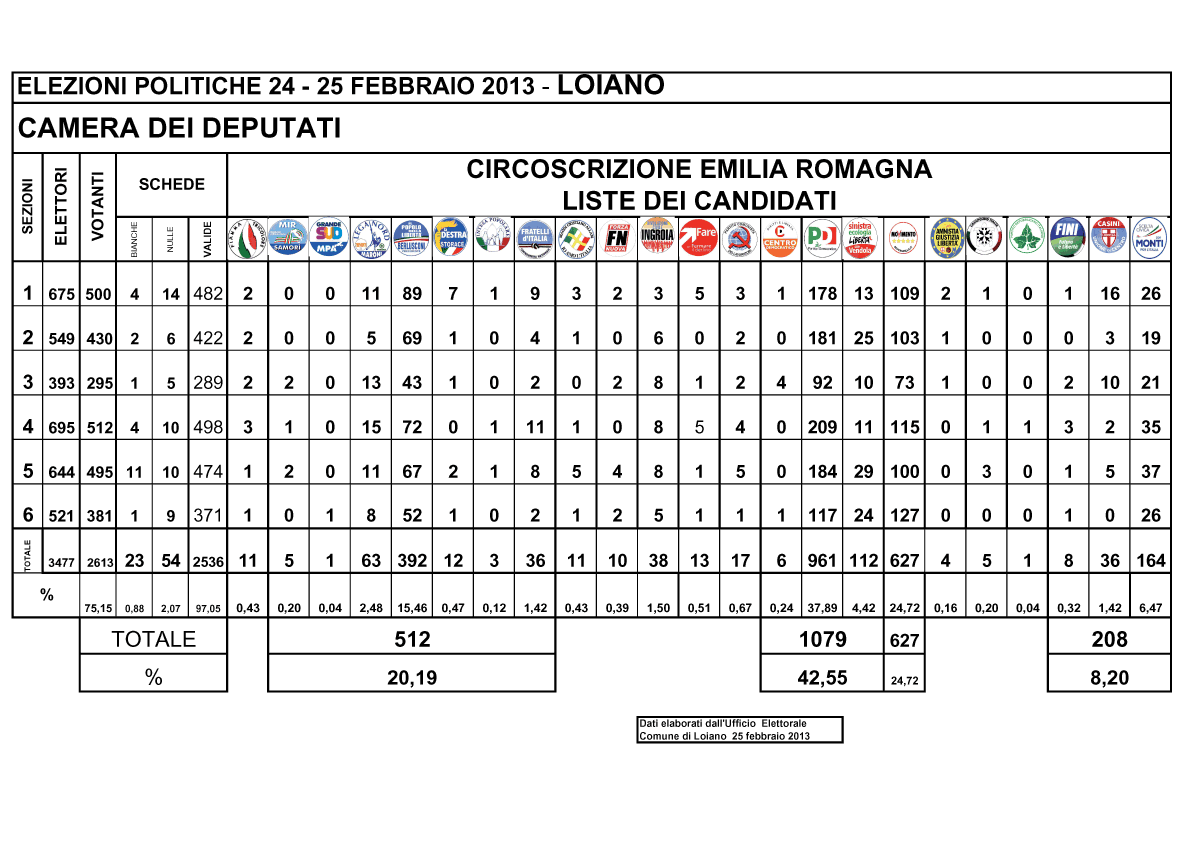The width and height of the screenshot is (1191, 842).
Task: Click the SCHEDE column header
Action: click(x=172, y=184)
